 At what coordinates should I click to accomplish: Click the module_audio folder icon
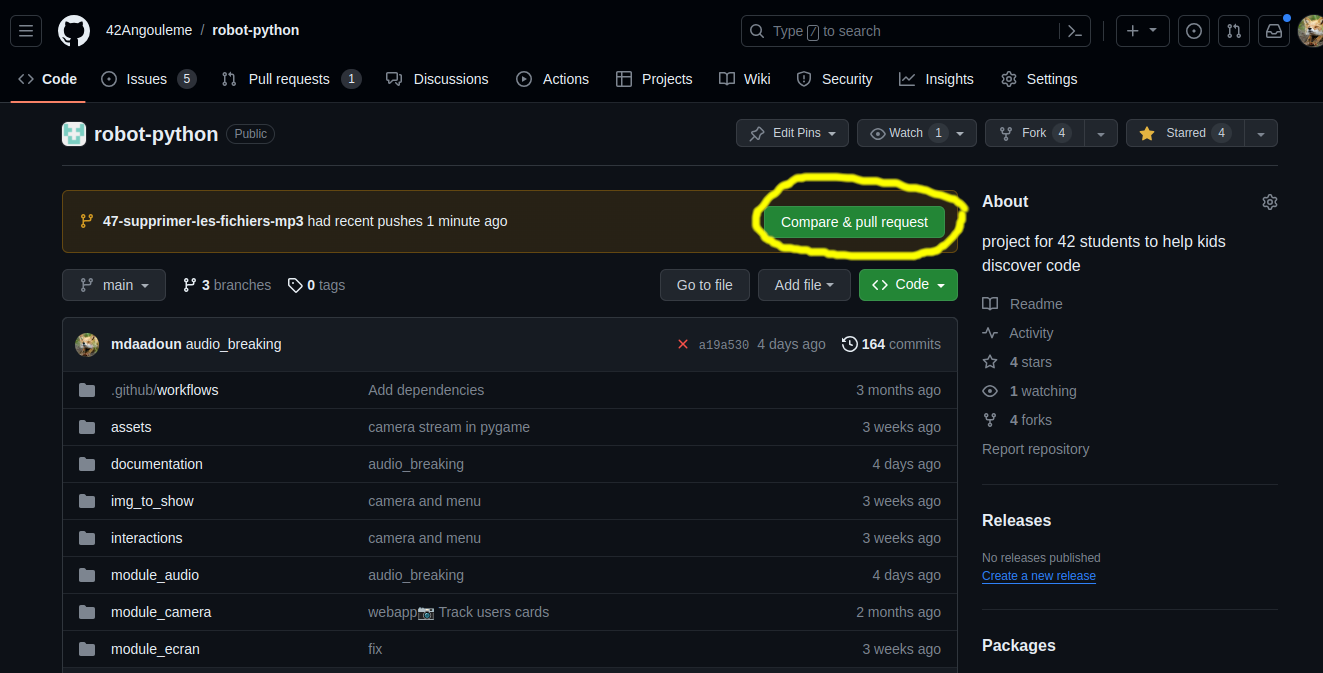[x=87, y=575]
